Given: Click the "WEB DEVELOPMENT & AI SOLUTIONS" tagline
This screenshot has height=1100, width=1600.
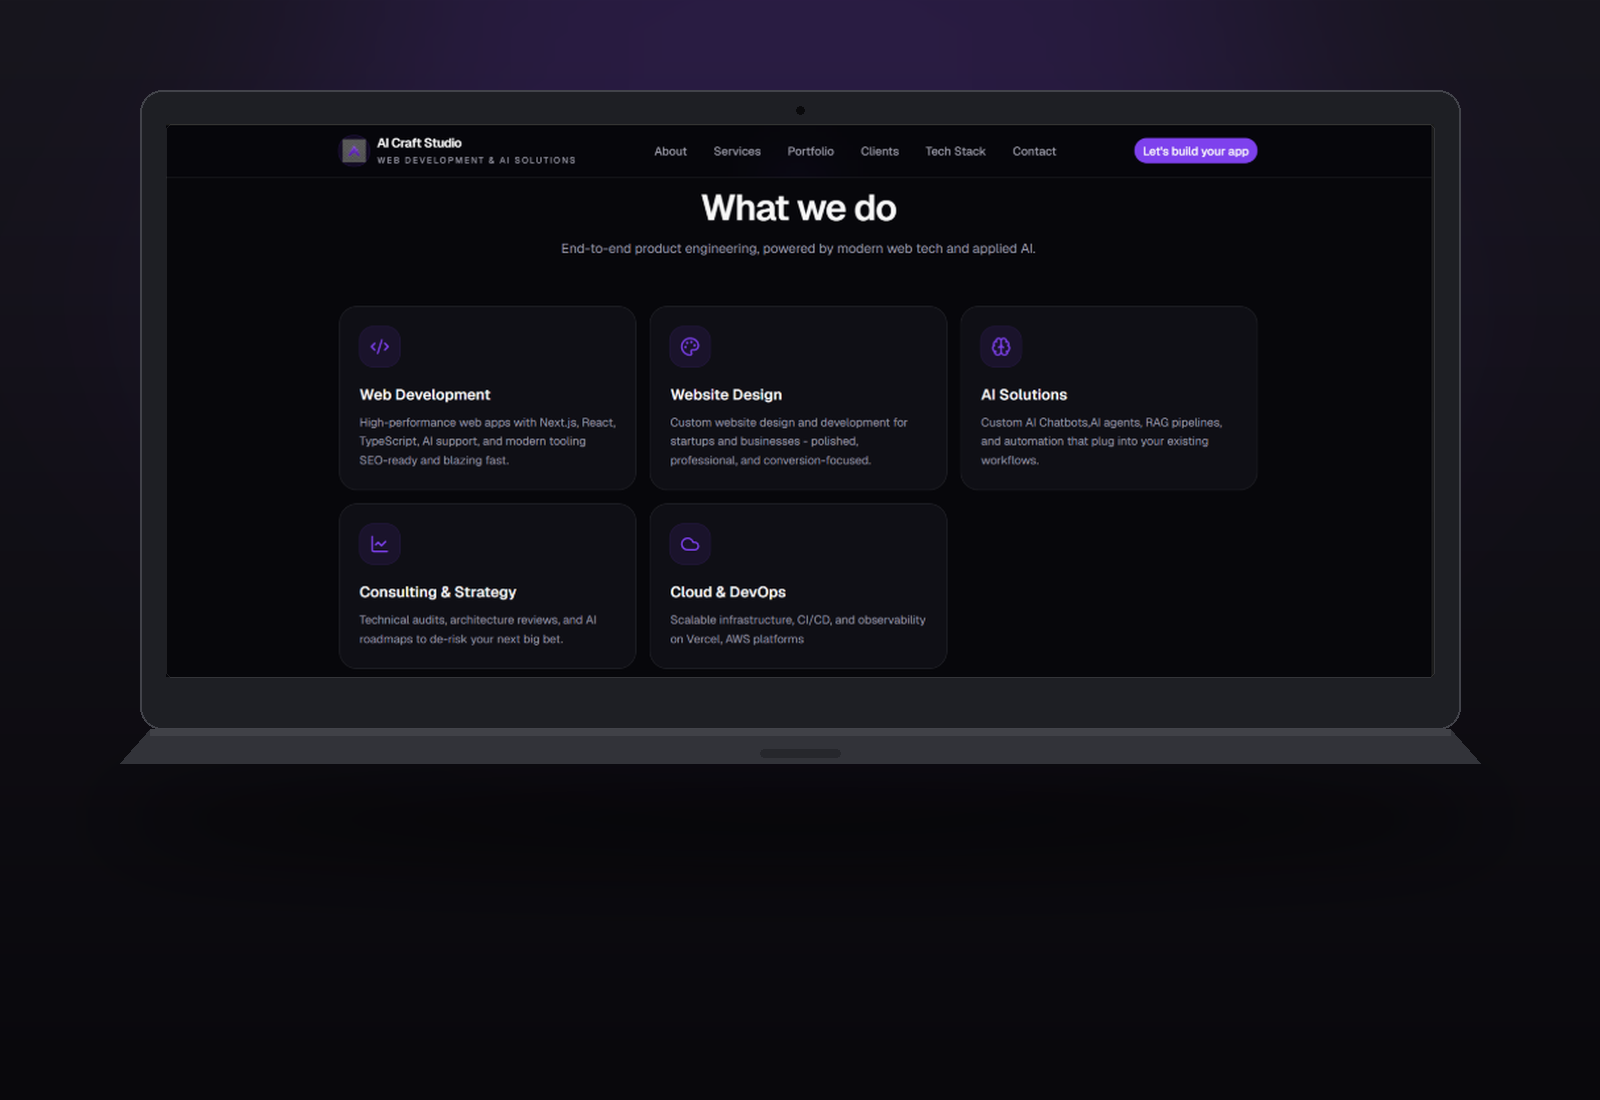Looking at the screenshot, I should click(476, 160).
